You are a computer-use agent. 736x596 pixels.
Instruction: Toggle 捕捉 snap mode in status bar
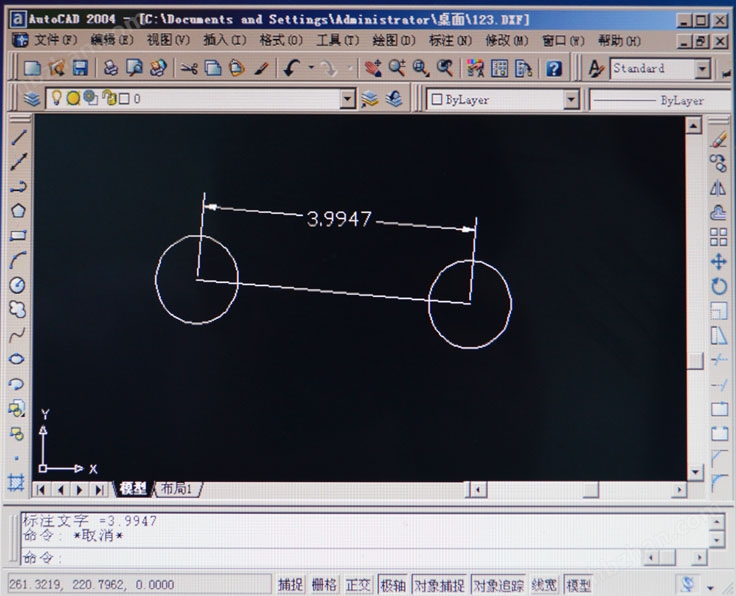[290, 585]
